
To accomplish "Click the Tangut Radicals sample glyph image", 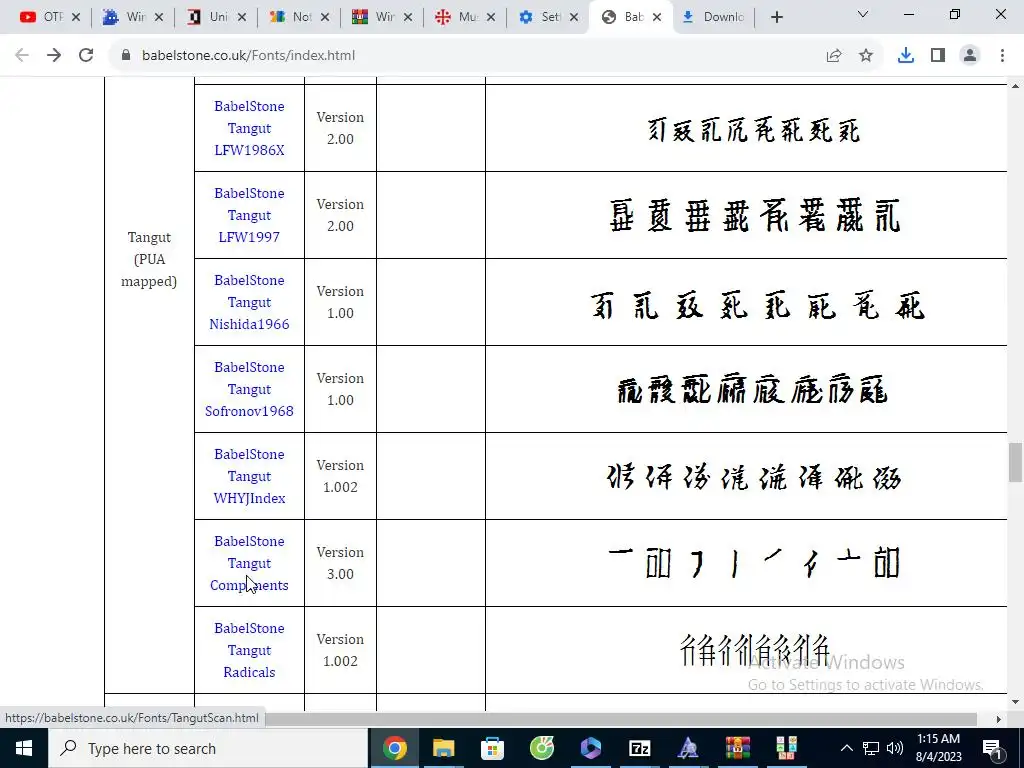I will [x=754, y=649].
